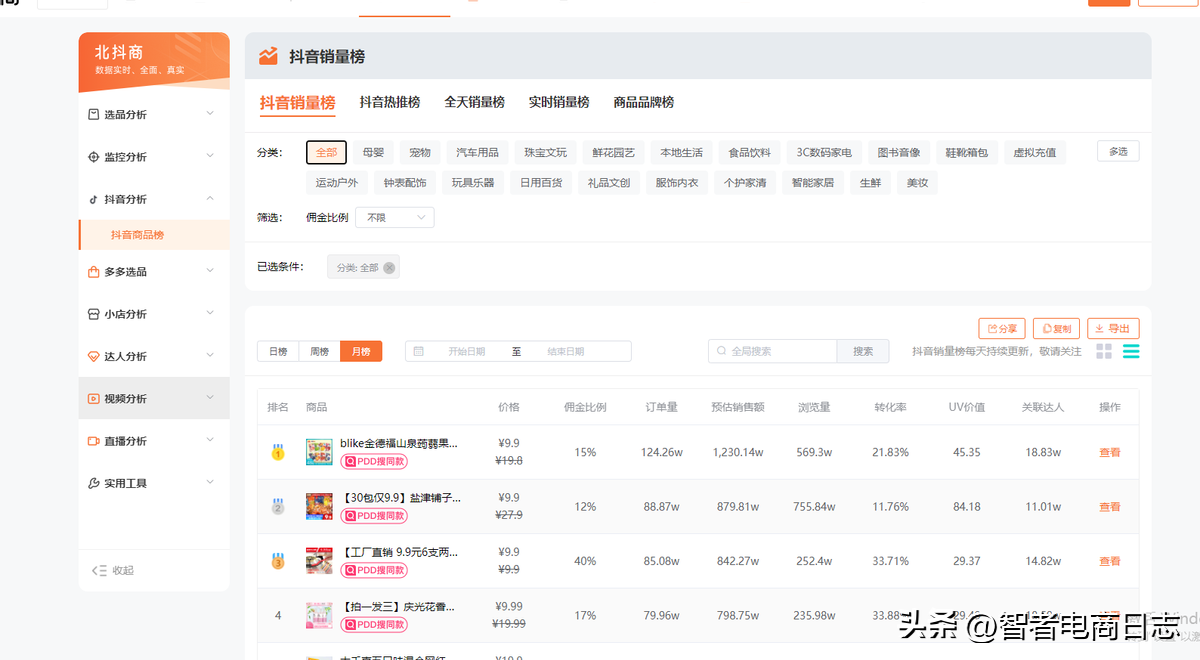Switch to 商品品牌榜 tab
The width and height of the screenshot is (1200, 660).
(644, 102)
